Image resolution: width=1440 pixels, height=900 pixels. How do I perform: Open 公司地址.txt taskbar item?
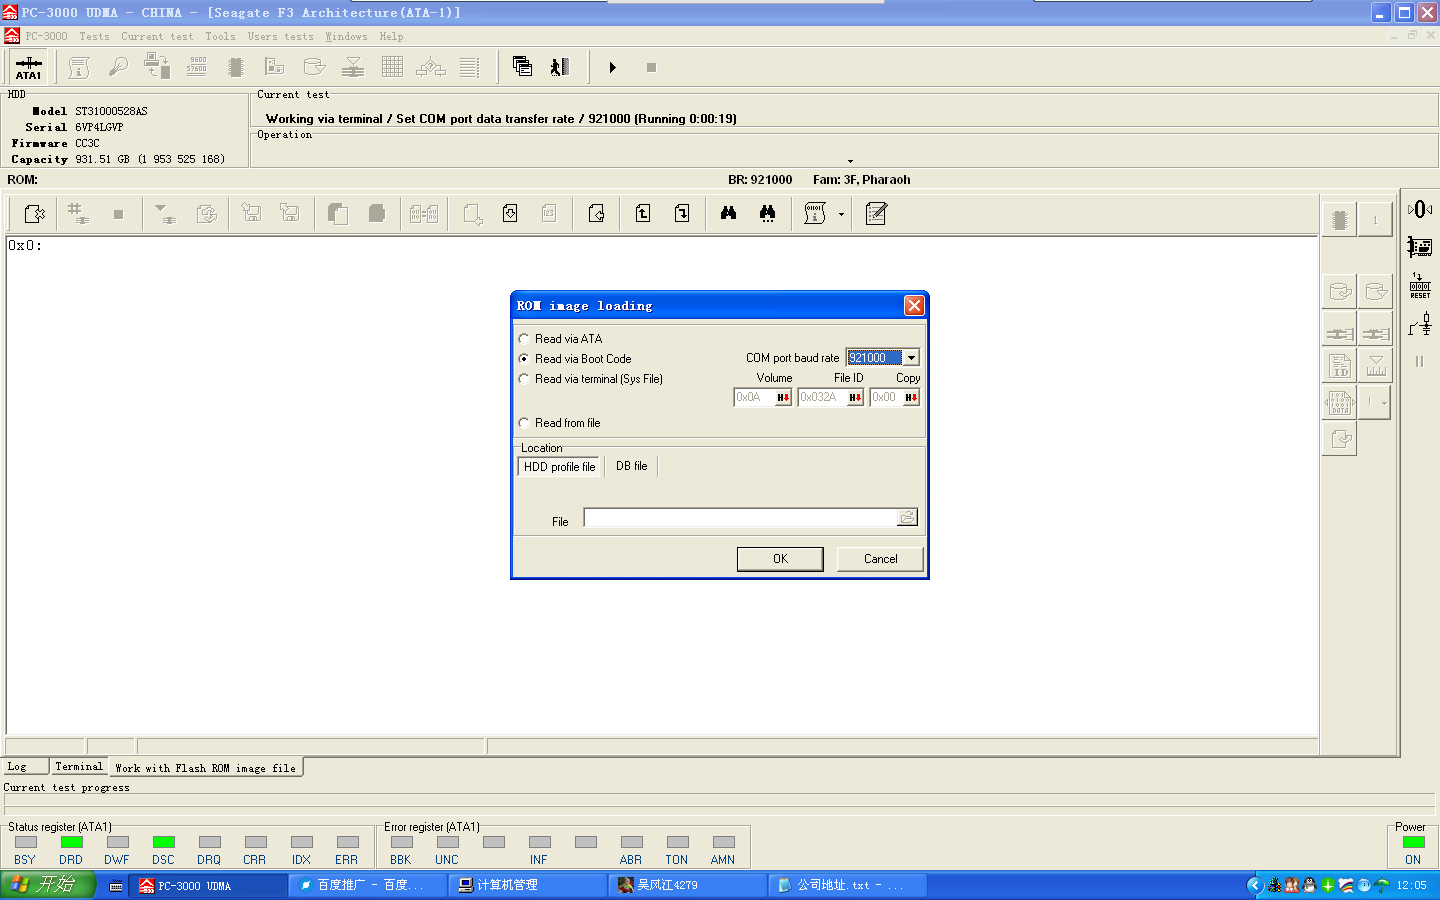pos(847,885)
